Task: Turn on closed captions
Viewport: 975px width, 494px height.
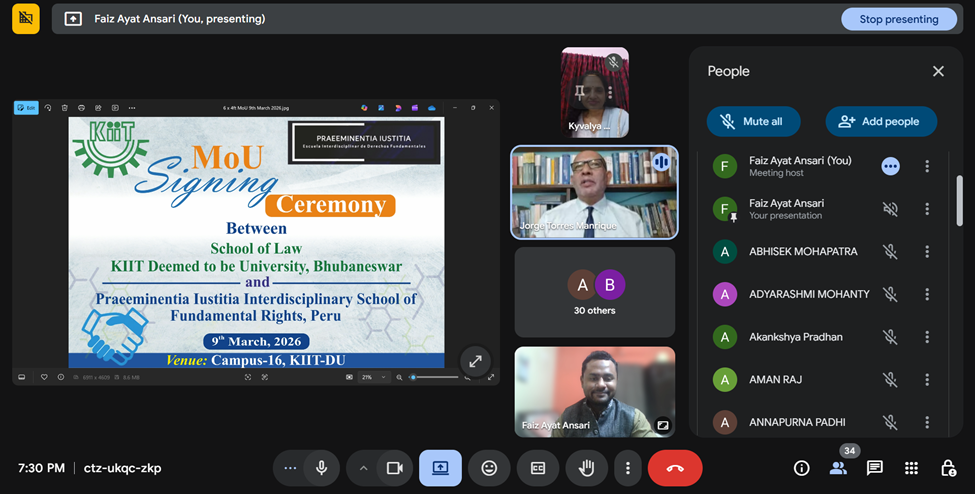Action: click(538, 468)
